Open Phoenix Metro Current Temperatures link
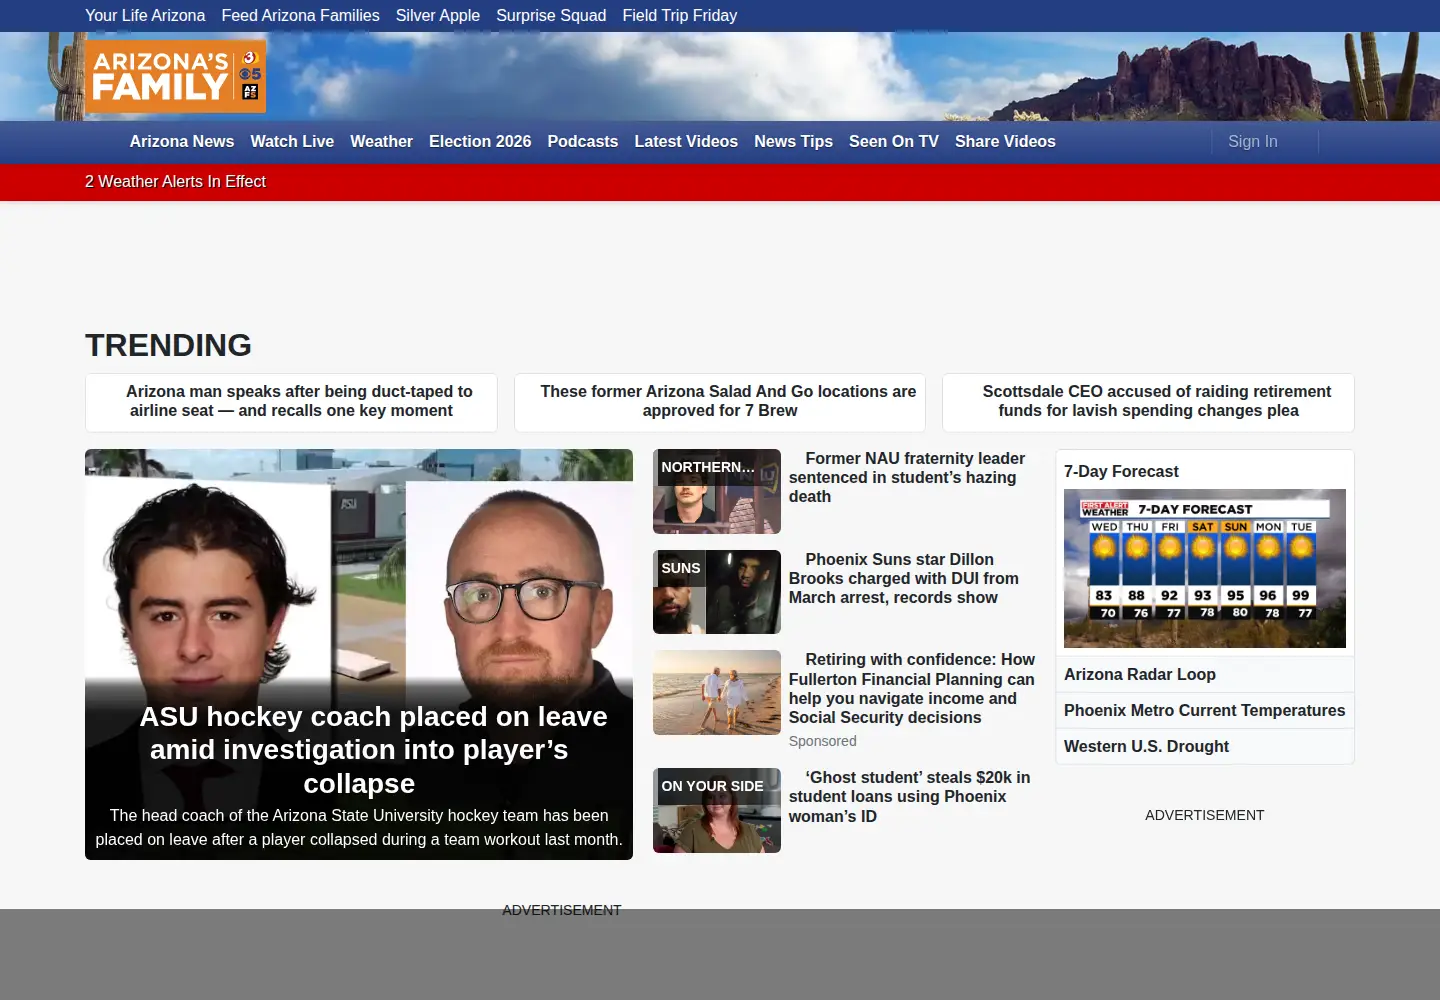The height and width of the screenshot is (1000, 1440). coord(1205,711)
